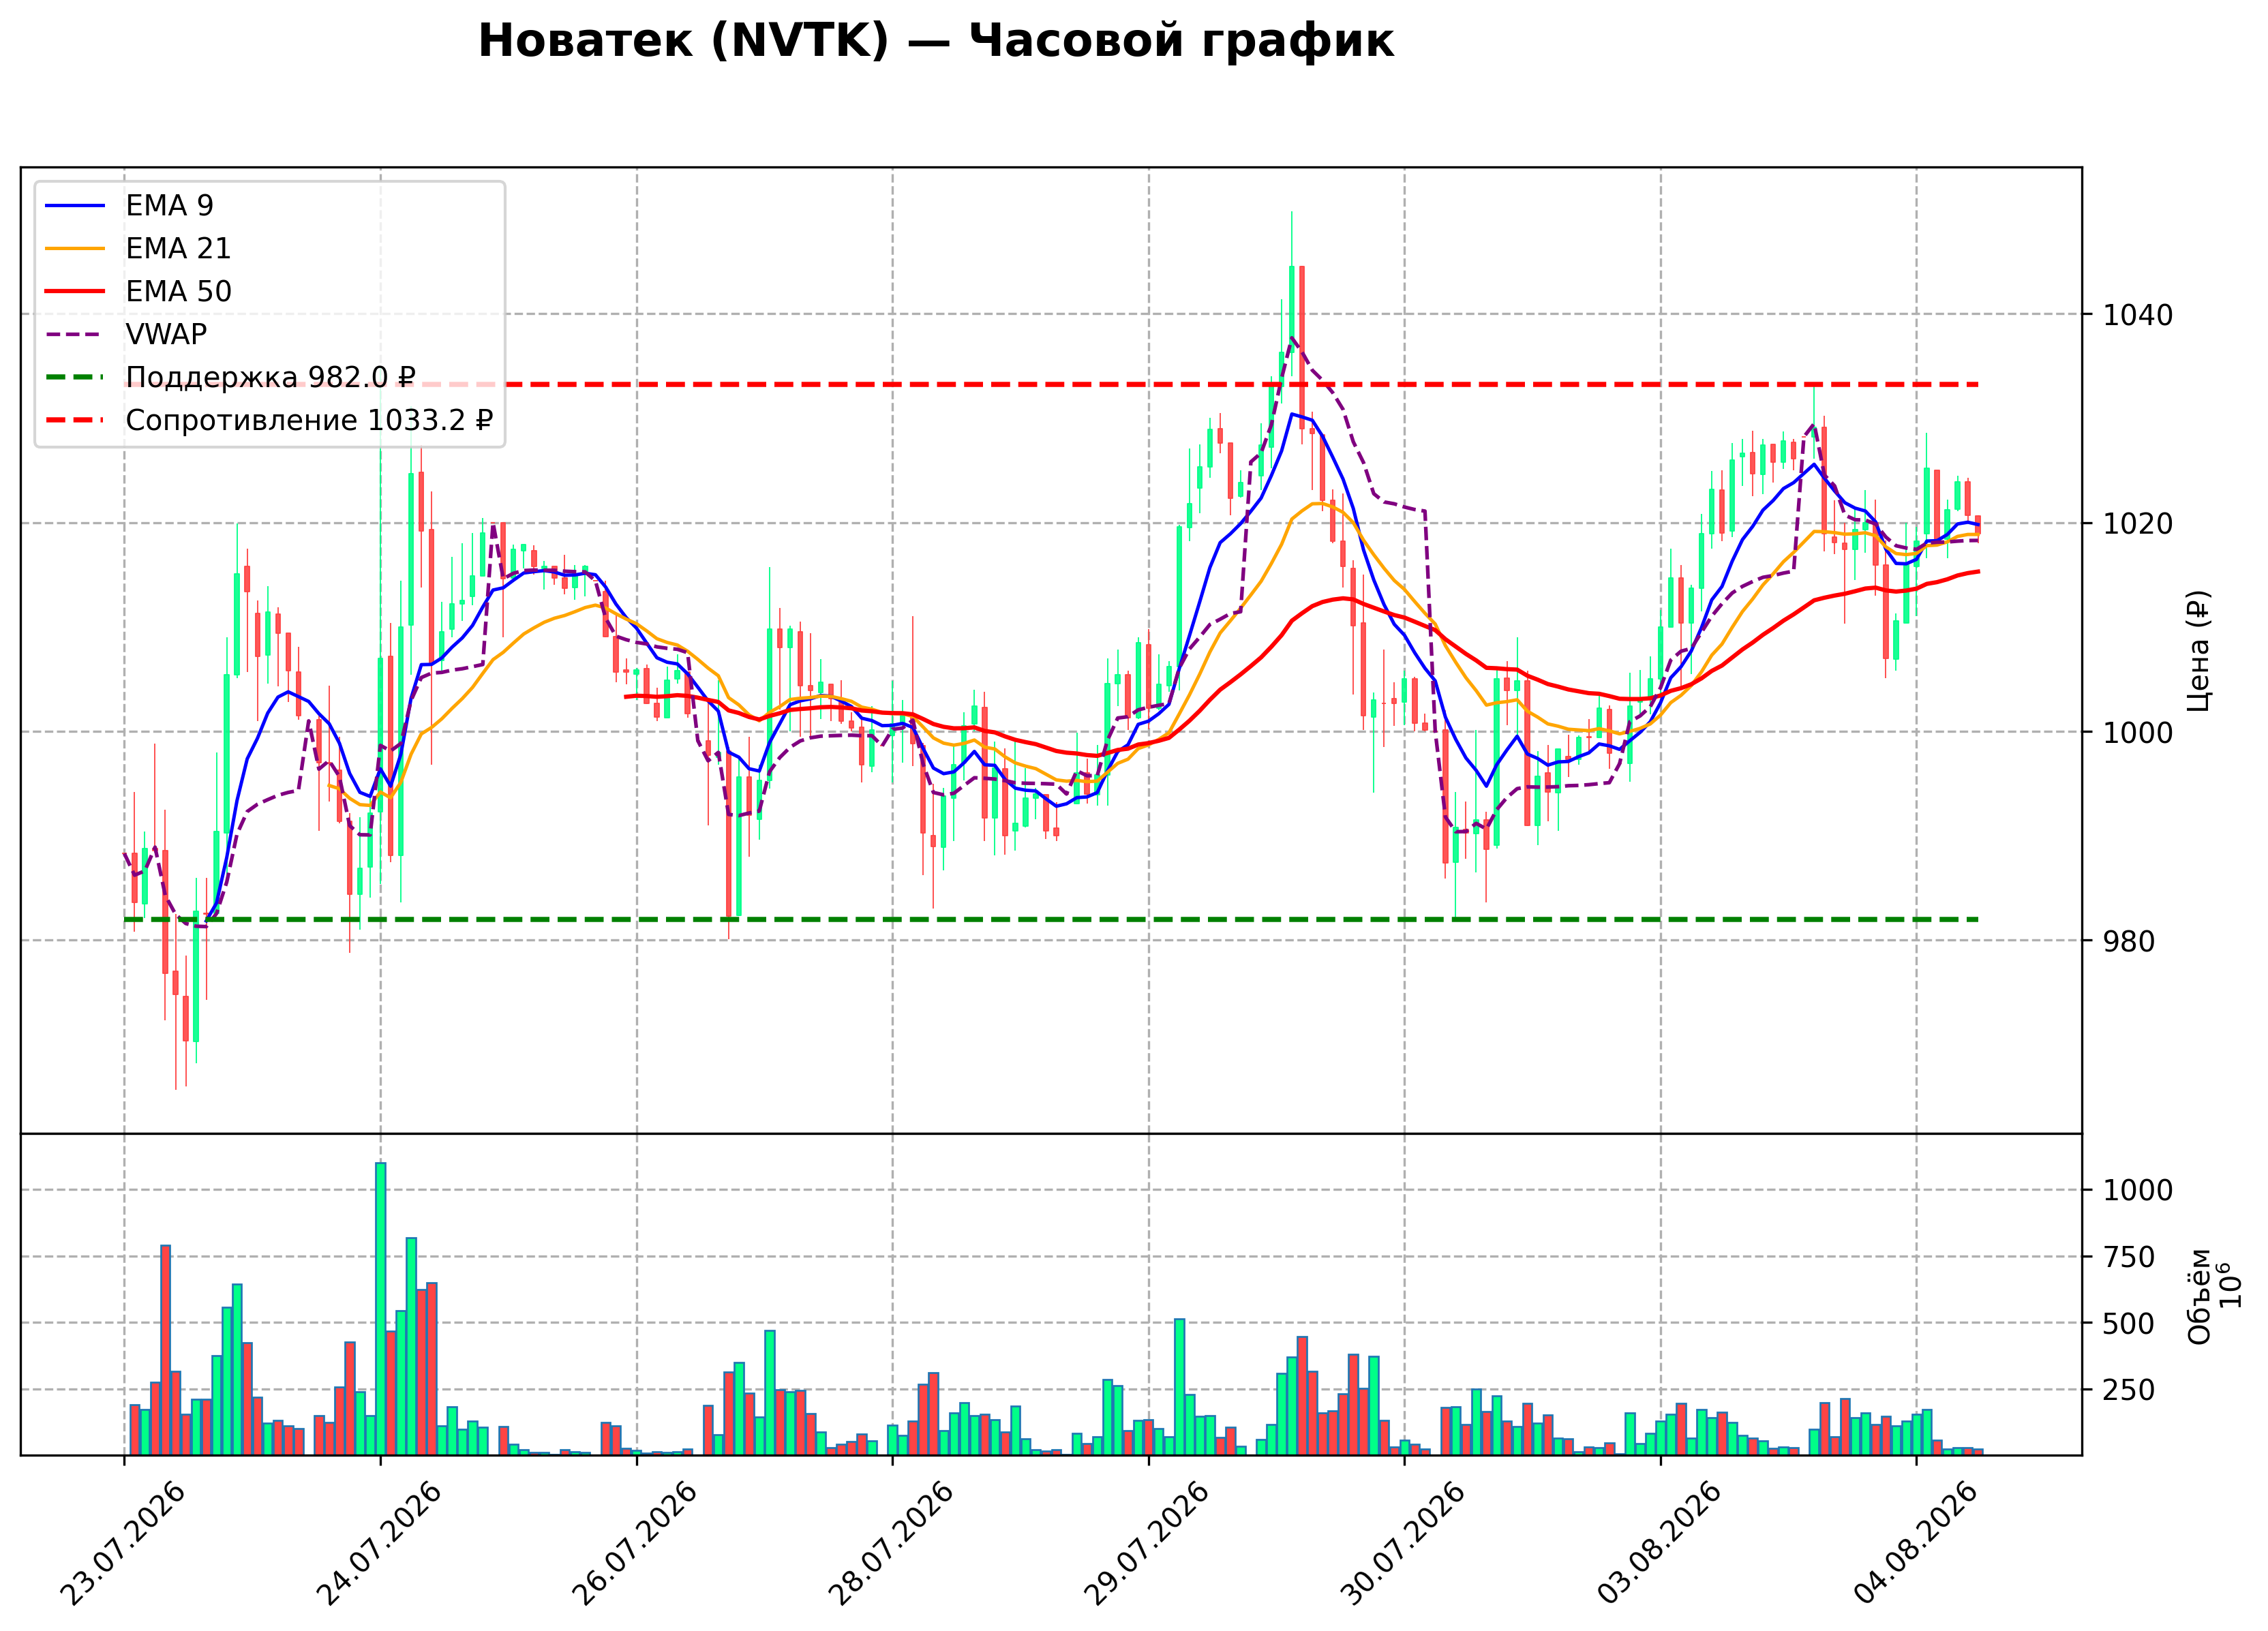Click the "Объём" axis label
The height and width of the screenshot is (1631, 2268).
(x=2198, y=1296)
